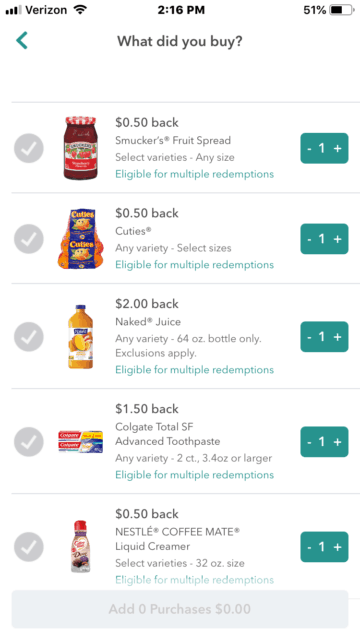
Task: Increase Smucker's Fruit Spread quantity with plus
Action: point(338,148)
